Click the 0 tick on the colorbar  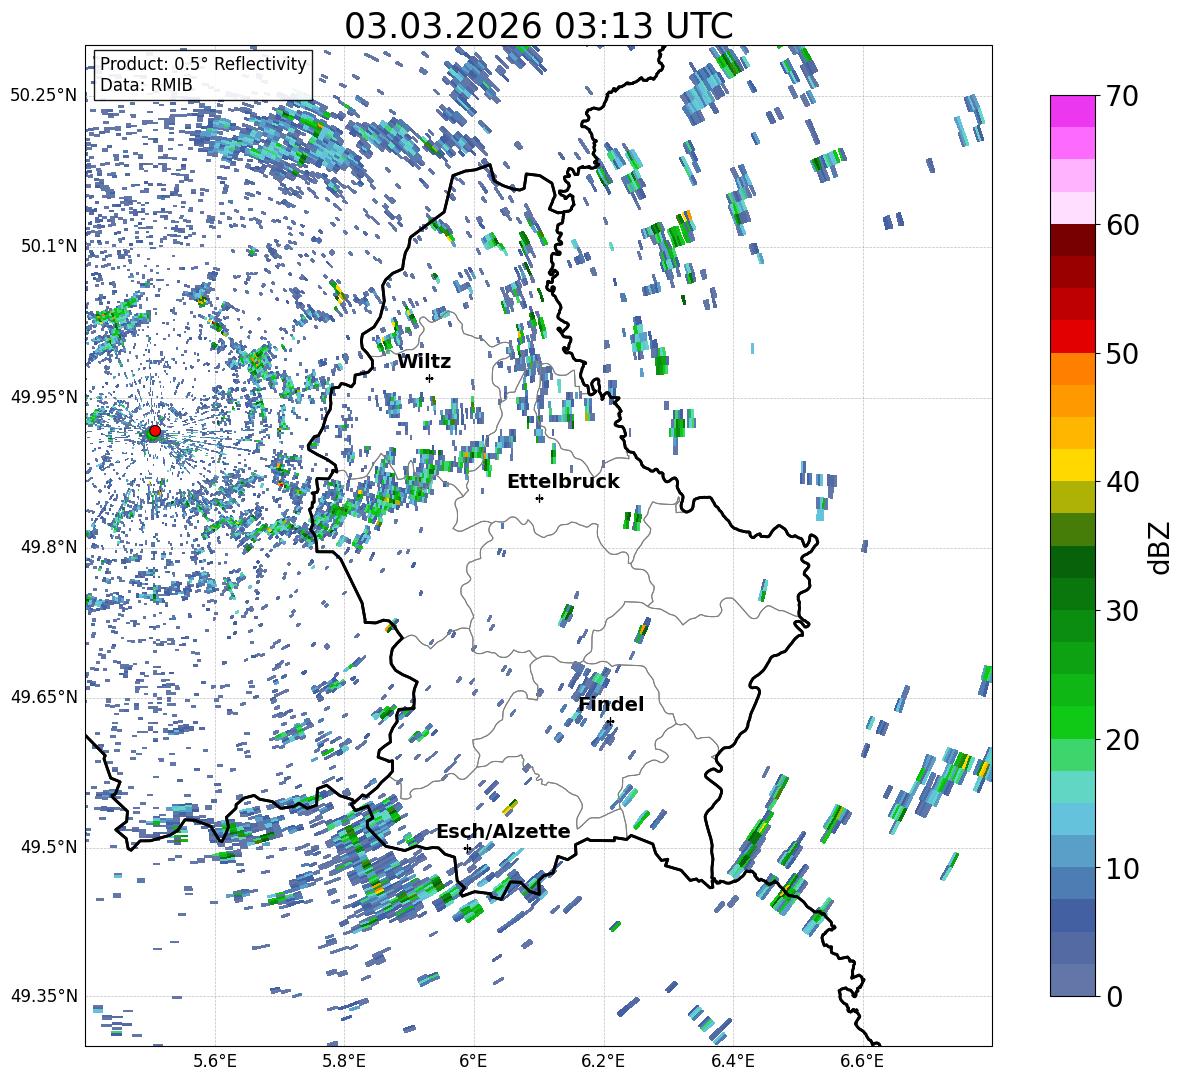[1114, 996]
